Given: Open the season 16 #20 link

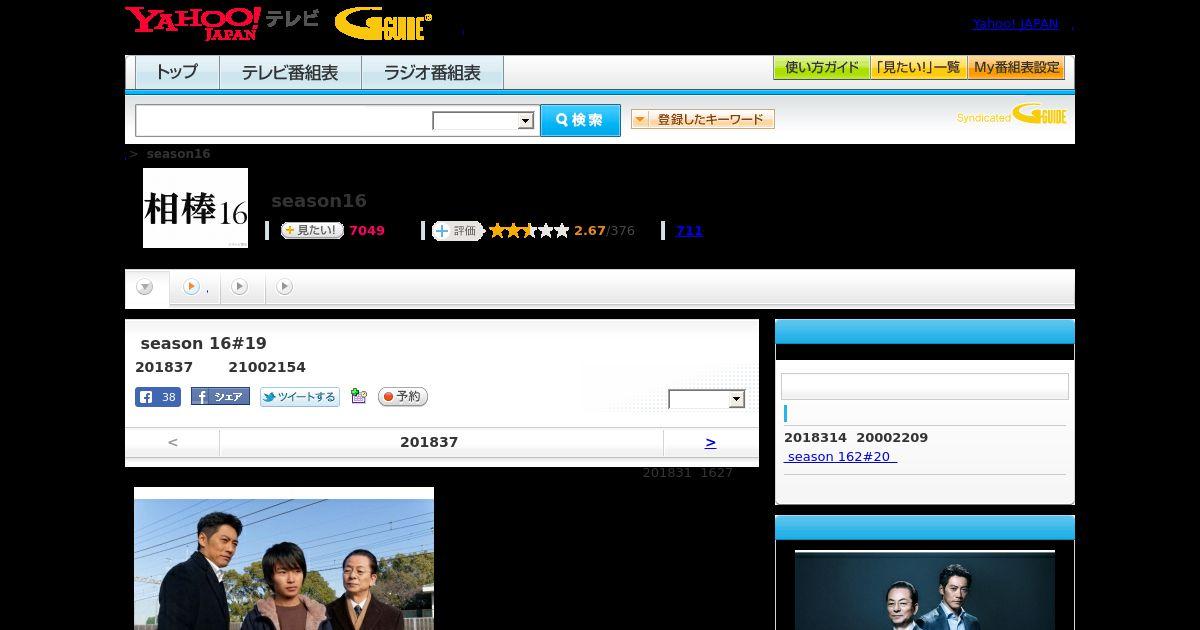Looking at the screenshot, I should pos(840,457).
